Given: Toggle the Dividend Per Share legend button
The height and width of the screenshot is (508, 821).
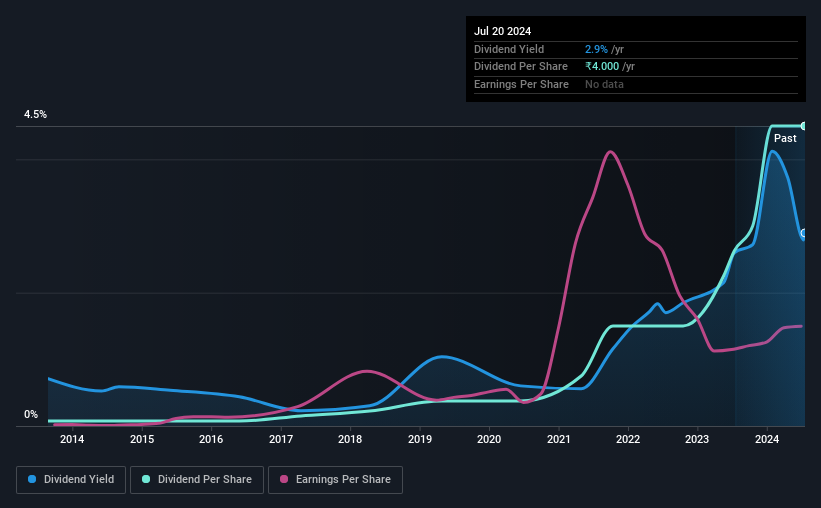Looking at the screenshot, I should coord(197,480).
